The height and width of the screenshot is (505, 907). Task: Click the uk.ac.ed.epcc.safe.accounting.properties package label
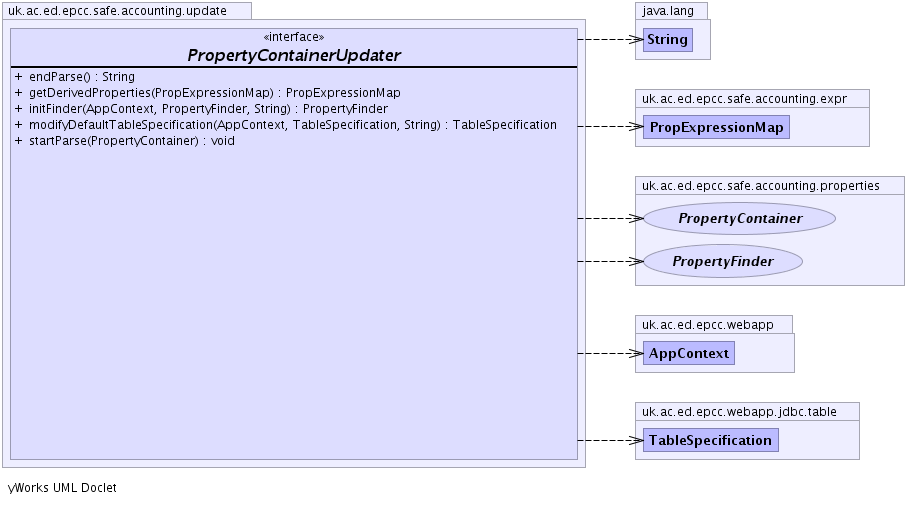tap(760, 185)
